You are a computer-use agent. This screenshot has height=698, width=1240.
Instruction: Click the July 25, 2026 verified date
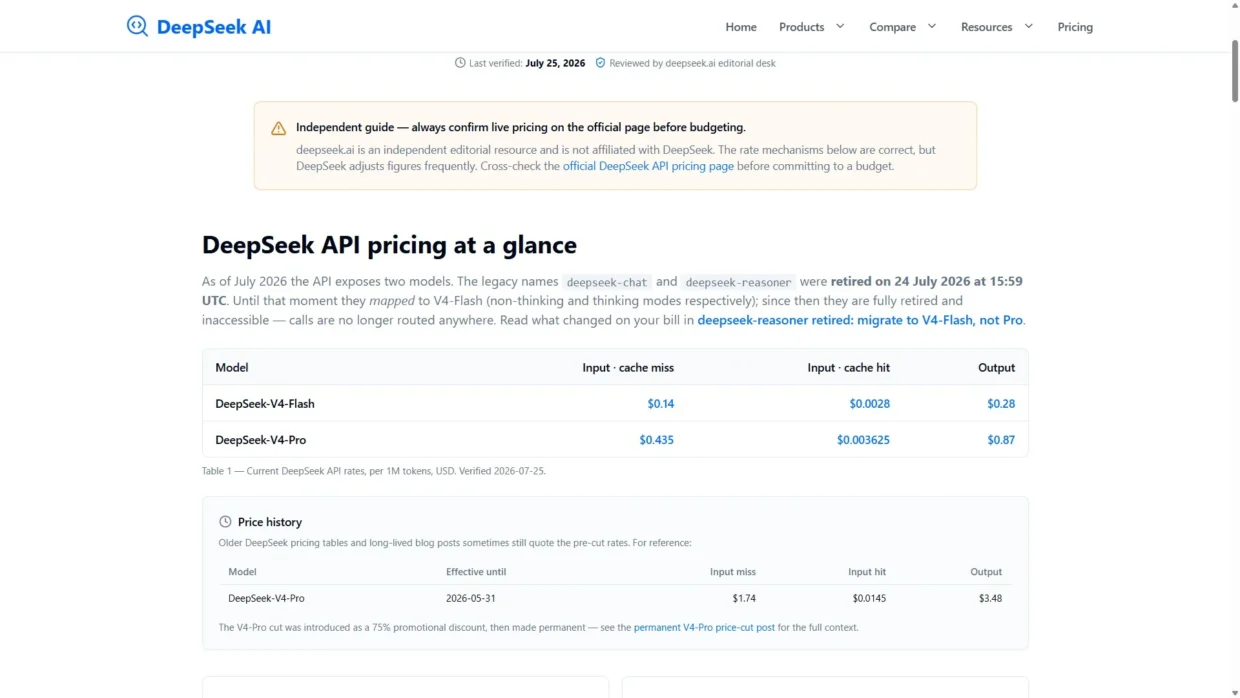tap(555, 63)
